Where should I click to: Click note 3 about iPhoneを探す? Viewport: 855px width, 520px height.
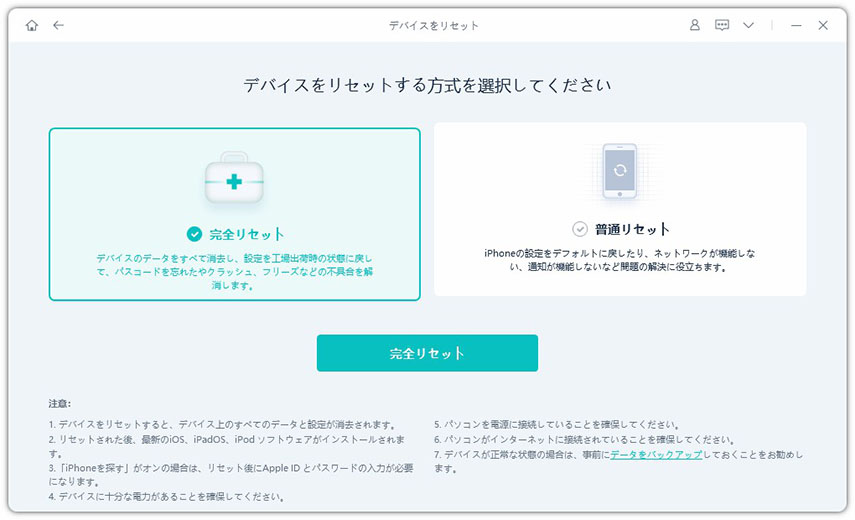(231, 475)
